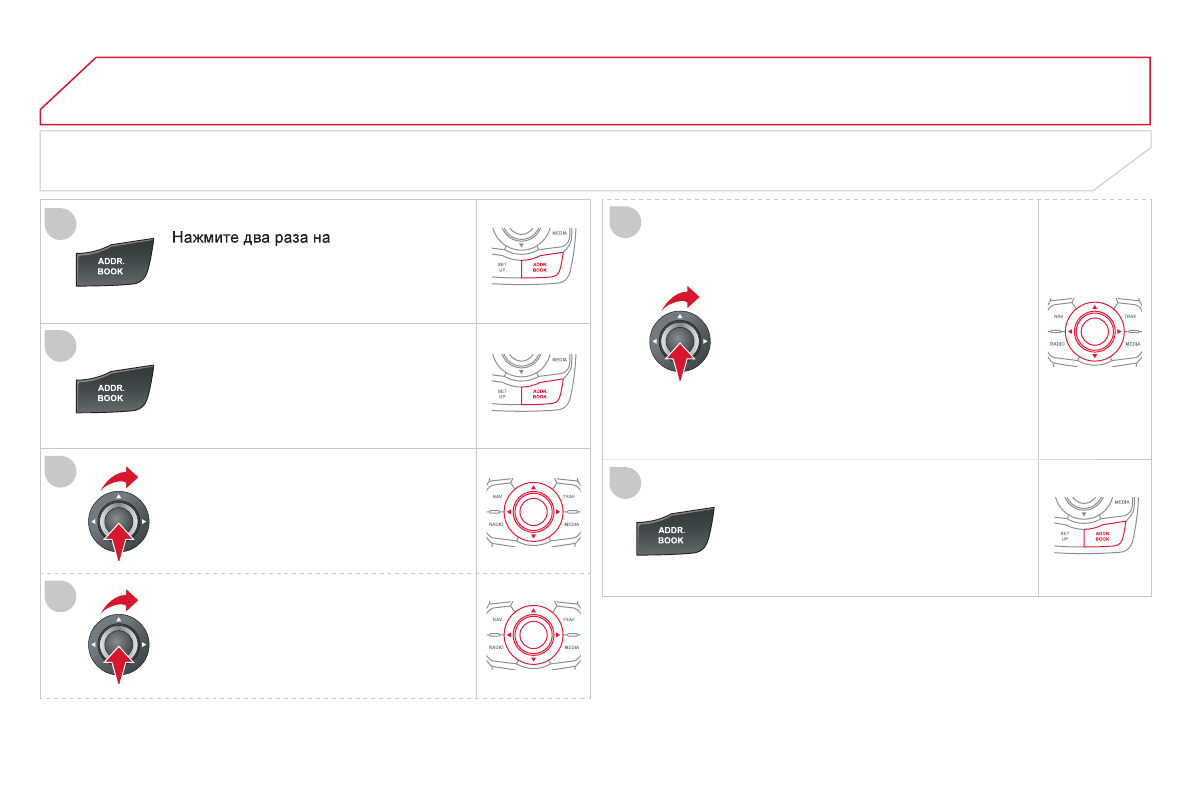Click the gray-outlined subtitle box under the title banner
This screenshot has height=794, width=1191.
[596, 160]
